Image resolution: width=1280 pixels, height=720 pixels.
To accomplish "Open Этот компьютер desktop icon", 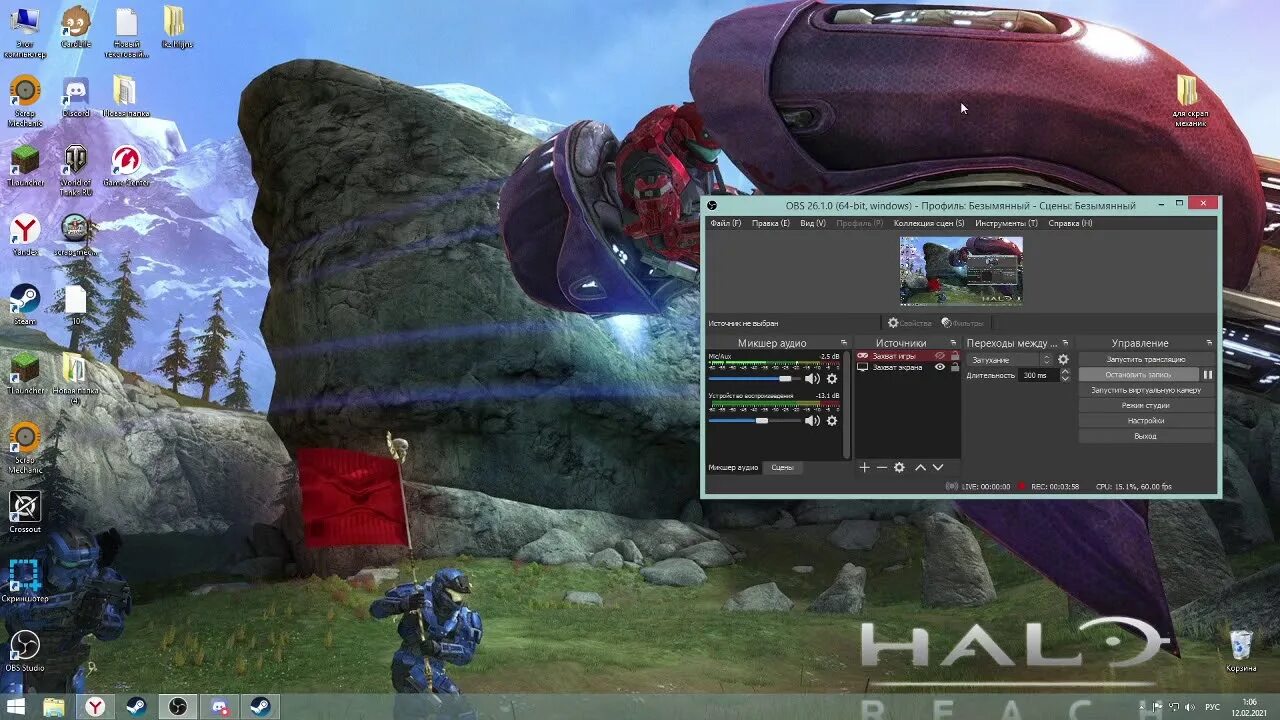I will coord(25,32).
